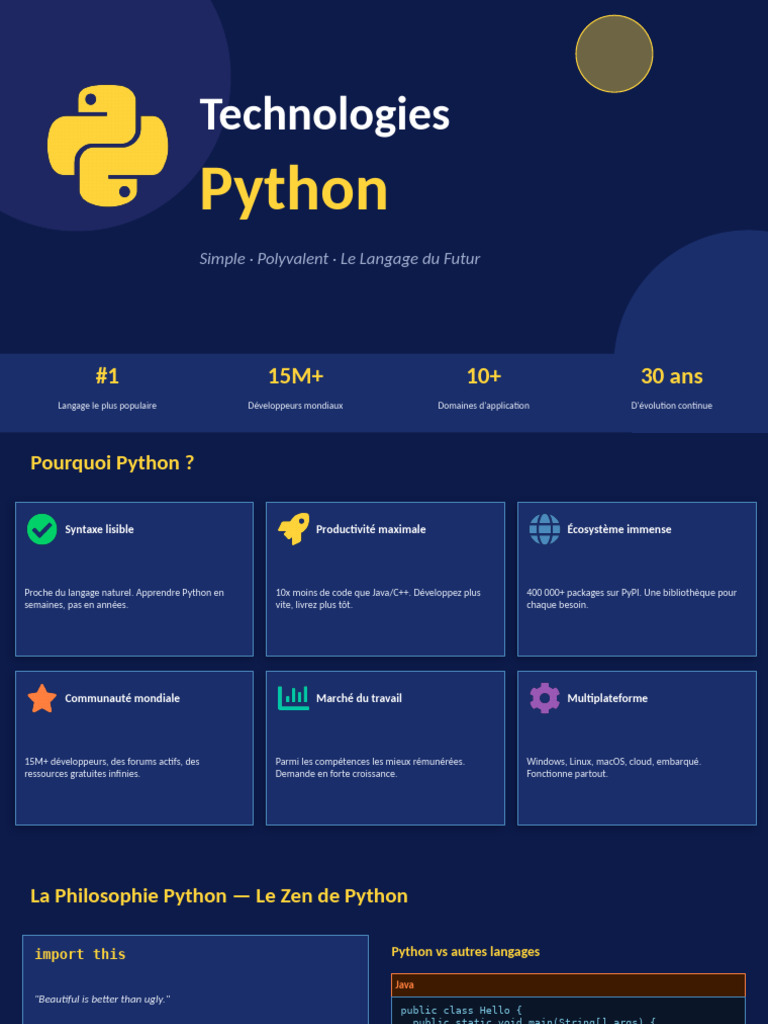This screenshot has height=1024, width=768.
Task: Click the label 'Développeurs mondiaux'
Action: tap(295, 406)
